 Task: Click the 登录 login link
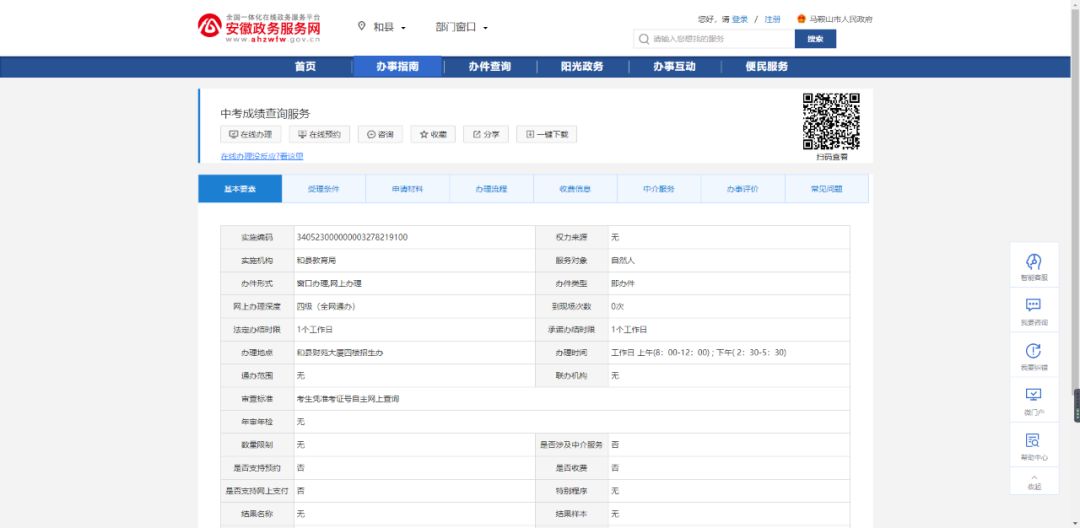click(x=739, y=19)
